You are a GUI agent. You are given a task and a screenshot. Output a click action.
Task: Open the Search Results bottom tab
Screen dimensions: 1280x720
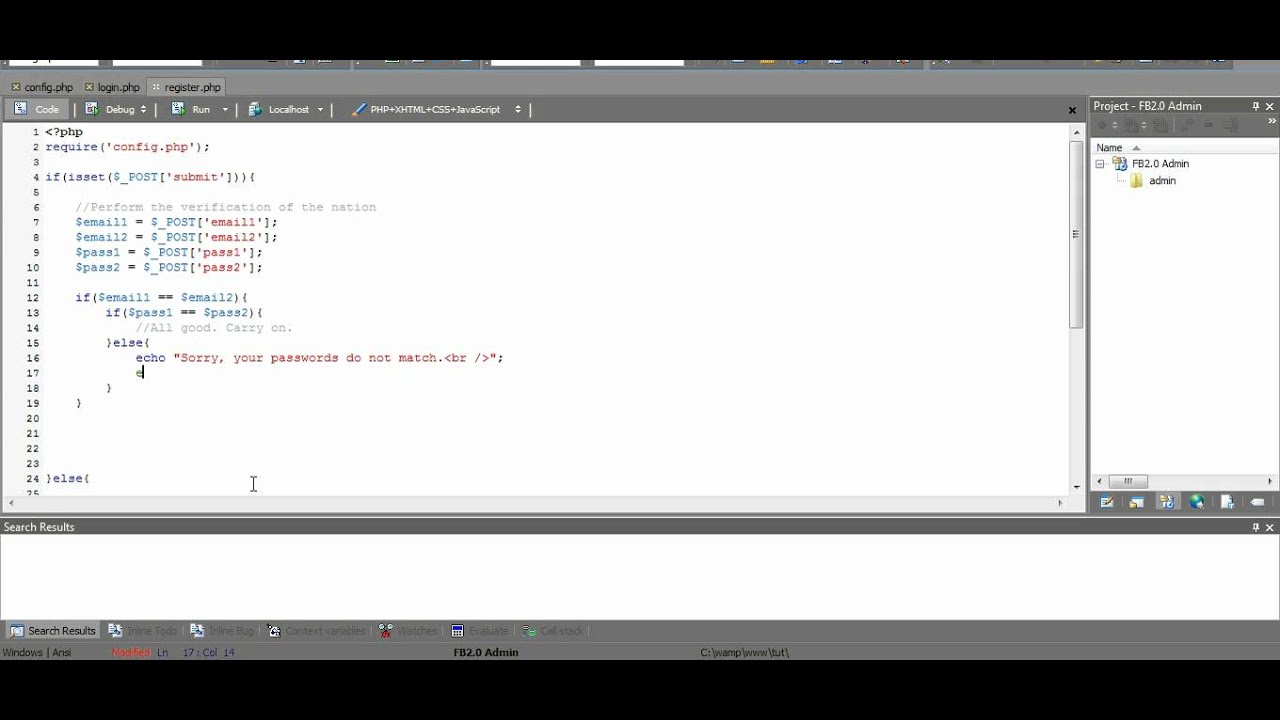53,631
